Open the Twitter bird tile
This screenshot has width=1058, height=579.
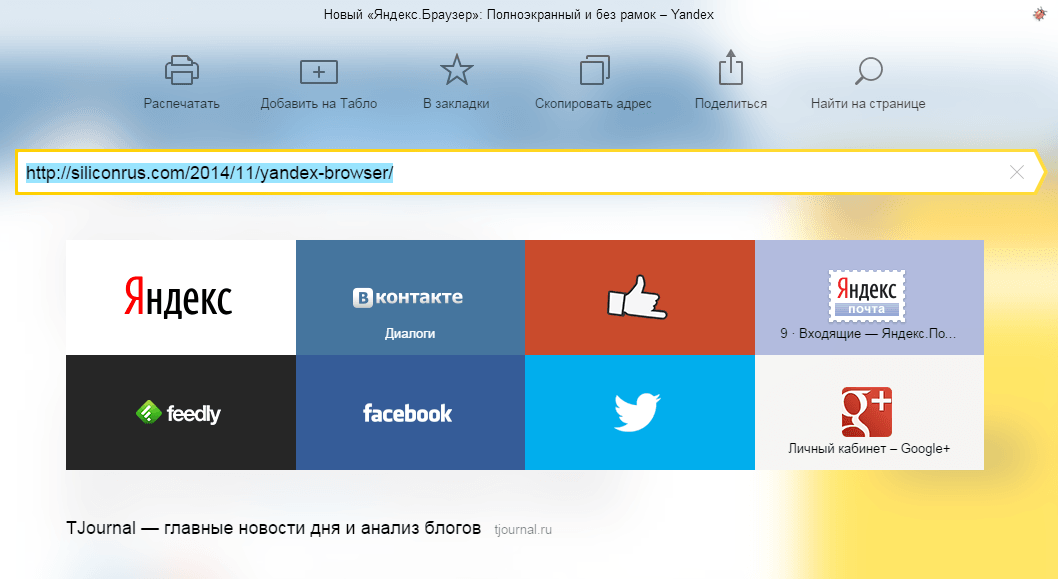point(640,412)
